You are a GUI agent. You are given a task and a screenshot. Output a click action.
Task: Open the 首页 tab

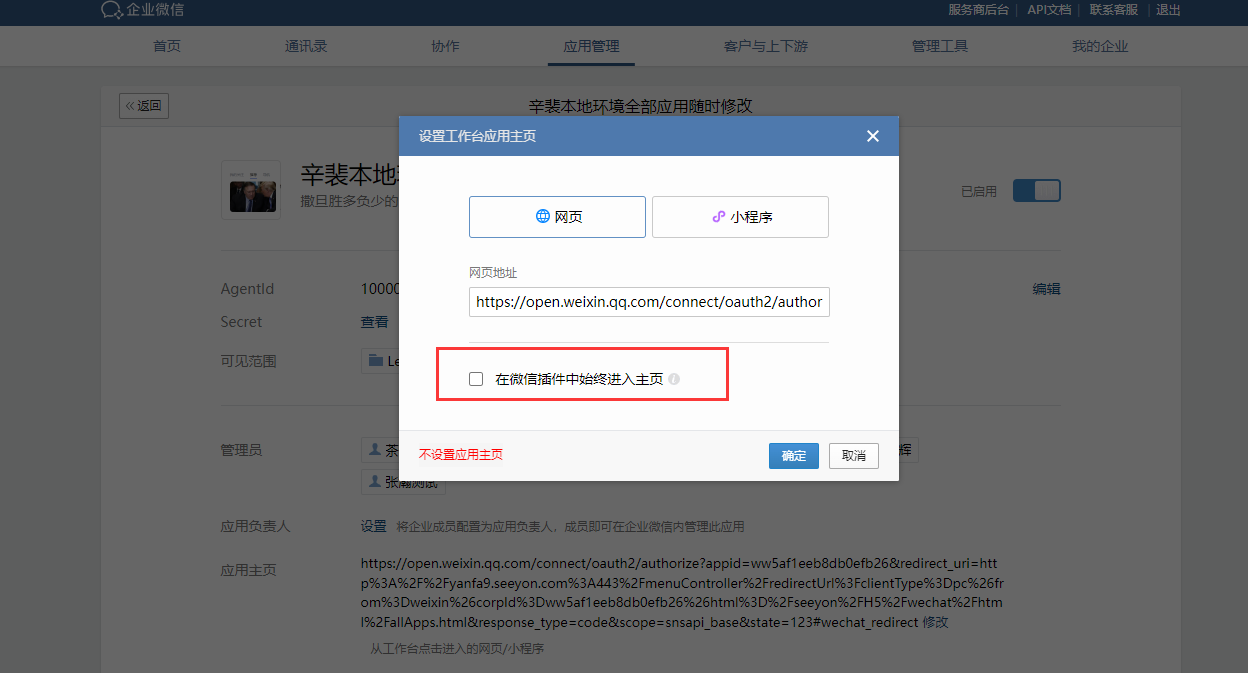click(167, 46)
